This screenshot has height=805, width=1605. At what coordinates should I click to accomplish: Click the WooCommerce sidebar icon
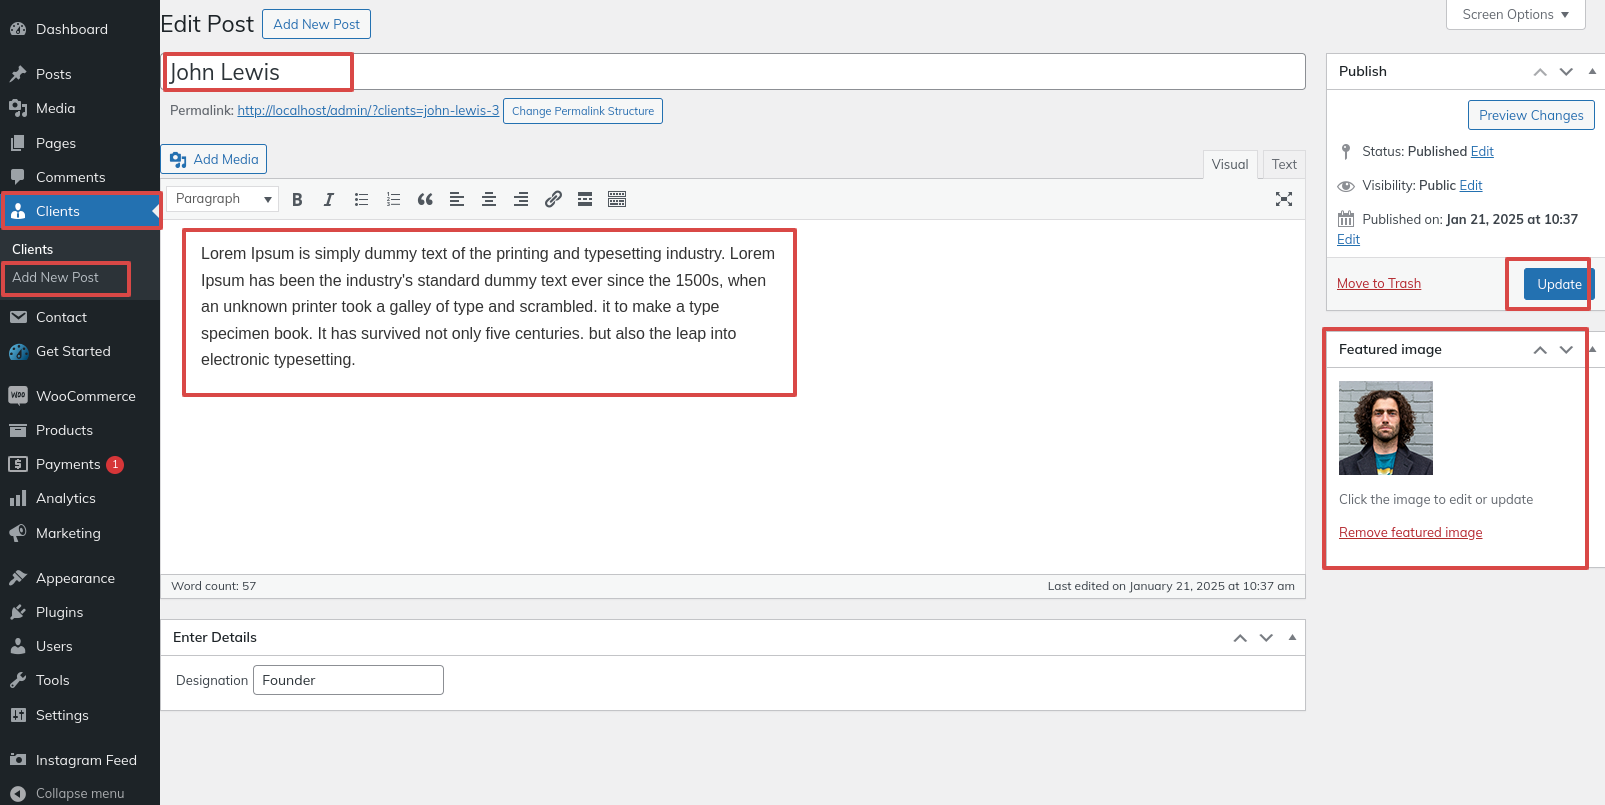18,396
